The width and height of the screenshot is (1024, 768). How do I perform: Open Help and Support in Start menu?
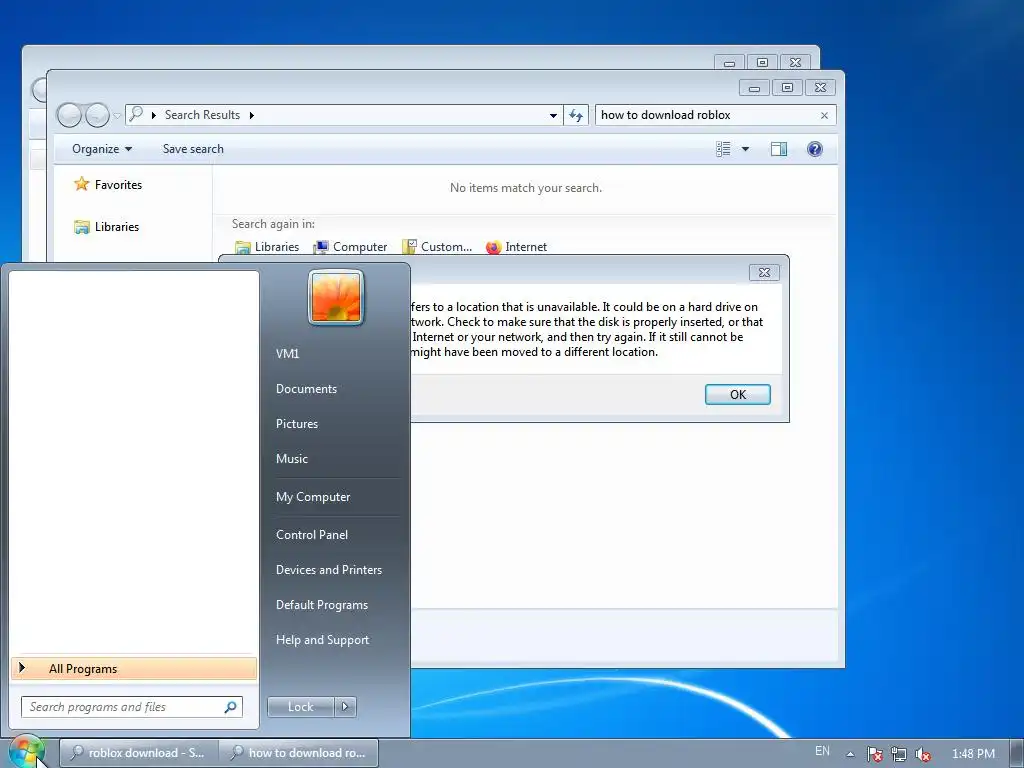pos(323,640)
